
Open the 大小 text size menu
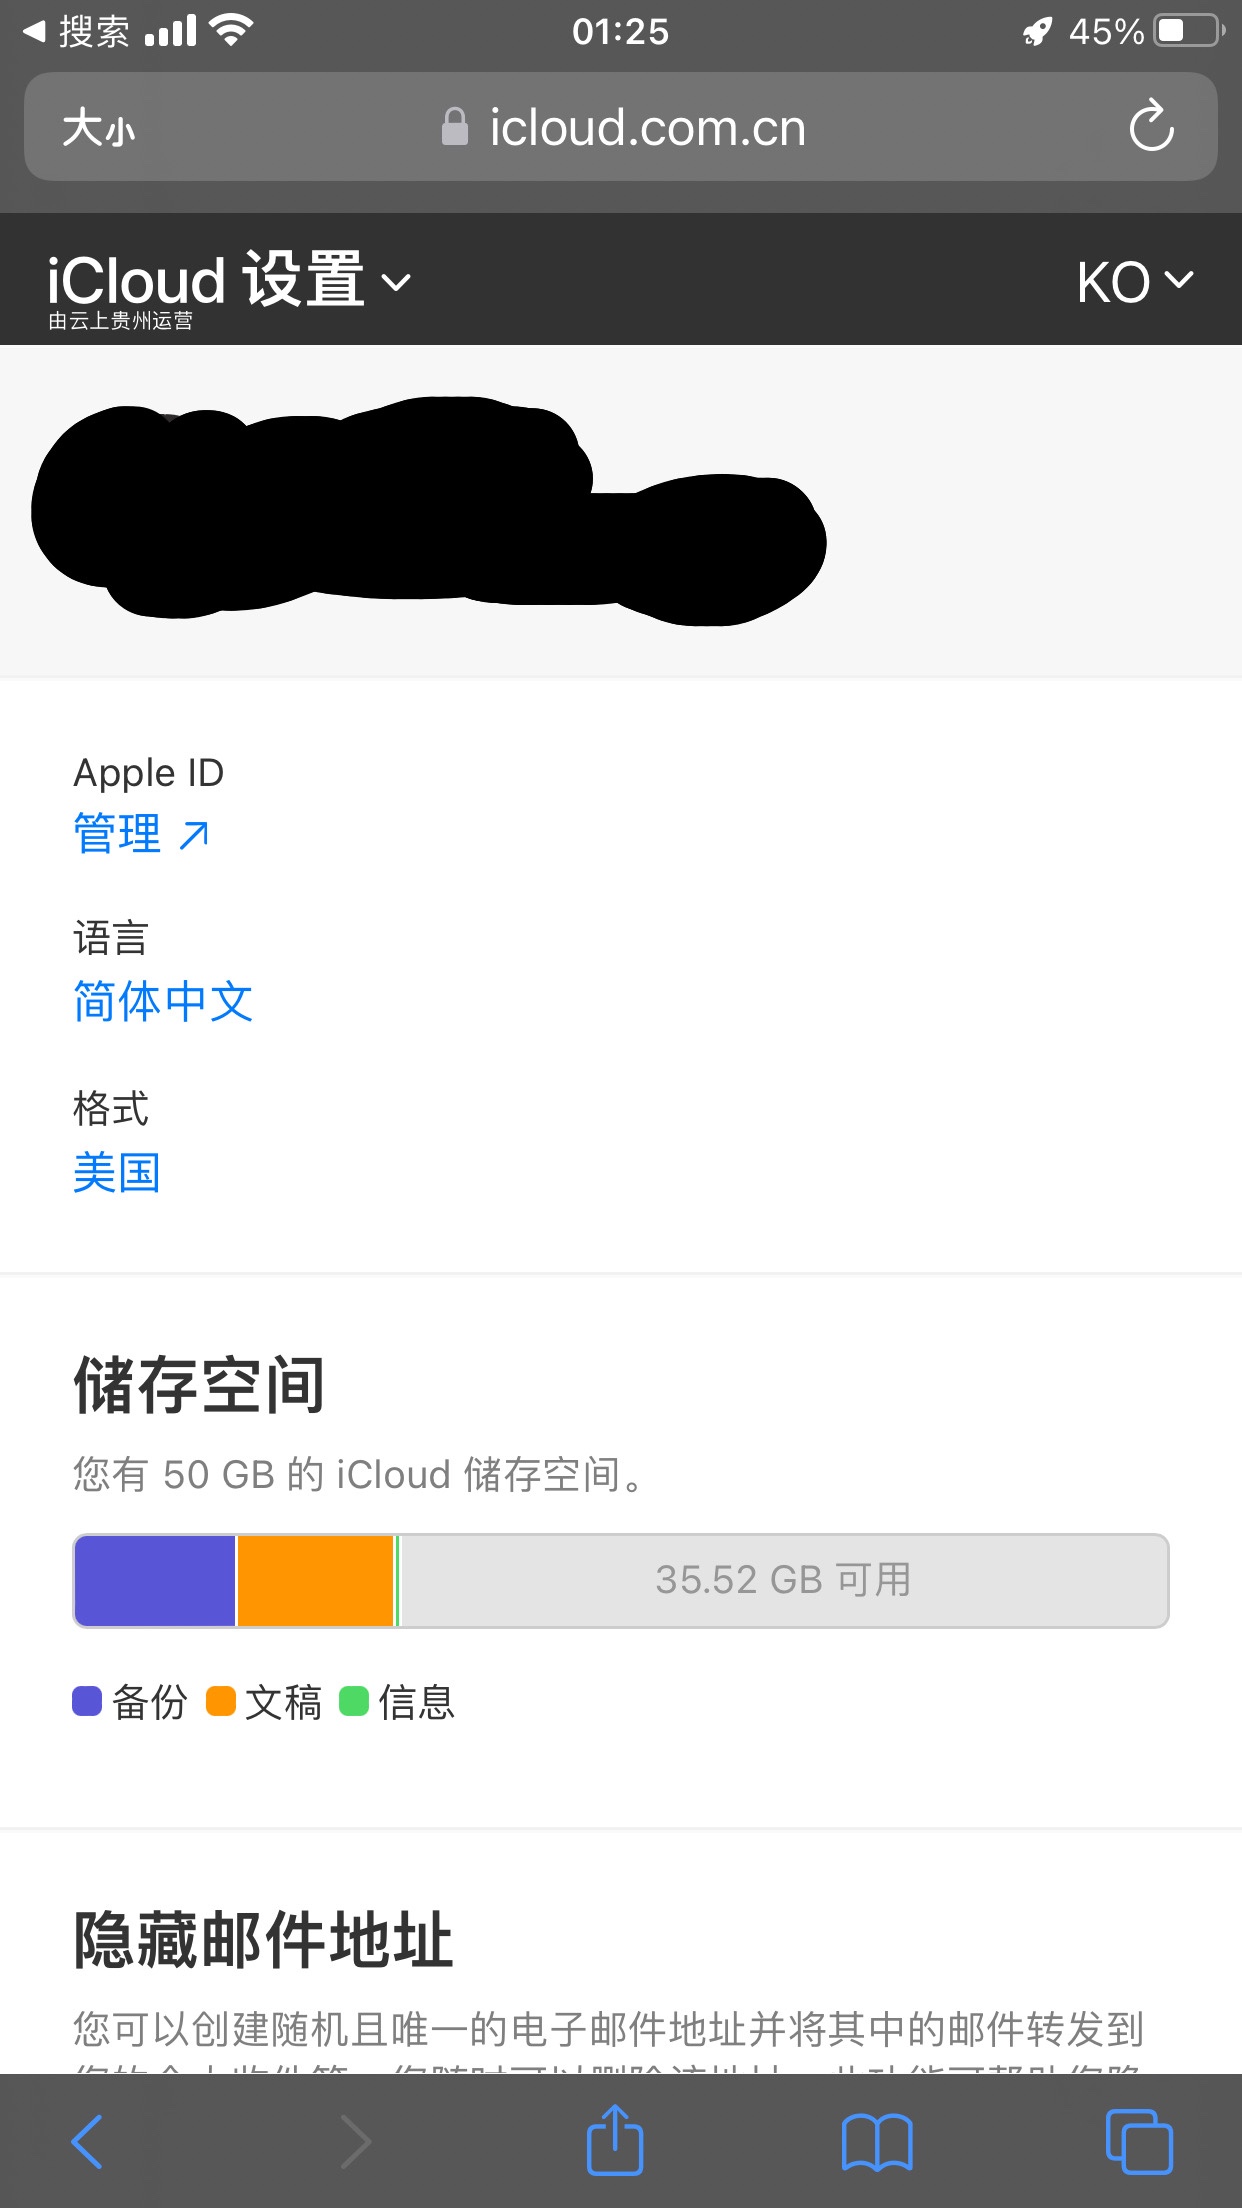click(x=98, y=128)
